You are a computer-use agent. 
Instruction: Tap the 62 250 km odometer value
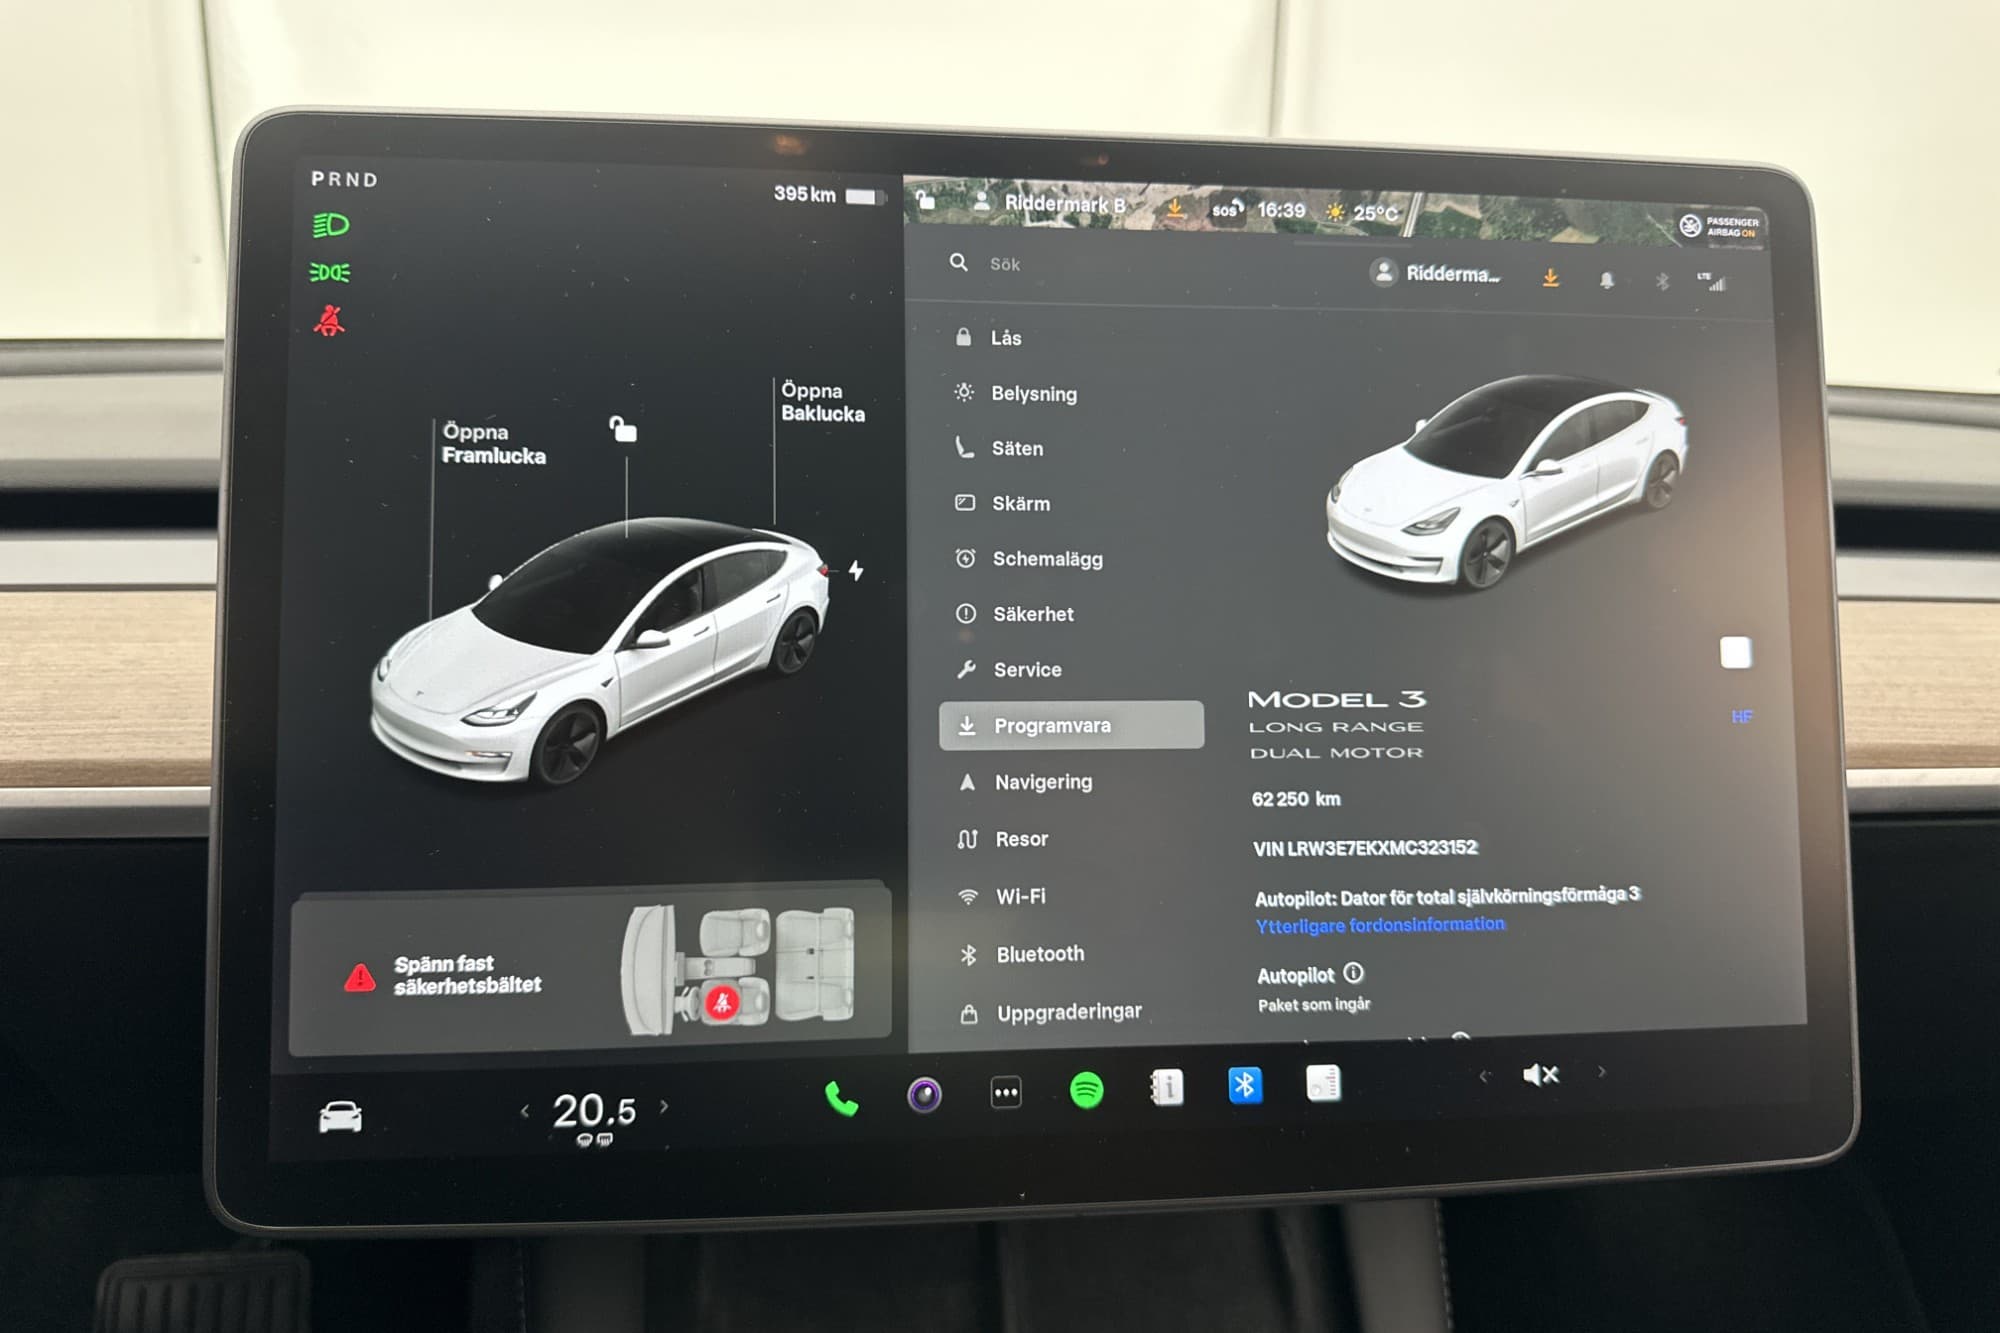[1296, 799]
